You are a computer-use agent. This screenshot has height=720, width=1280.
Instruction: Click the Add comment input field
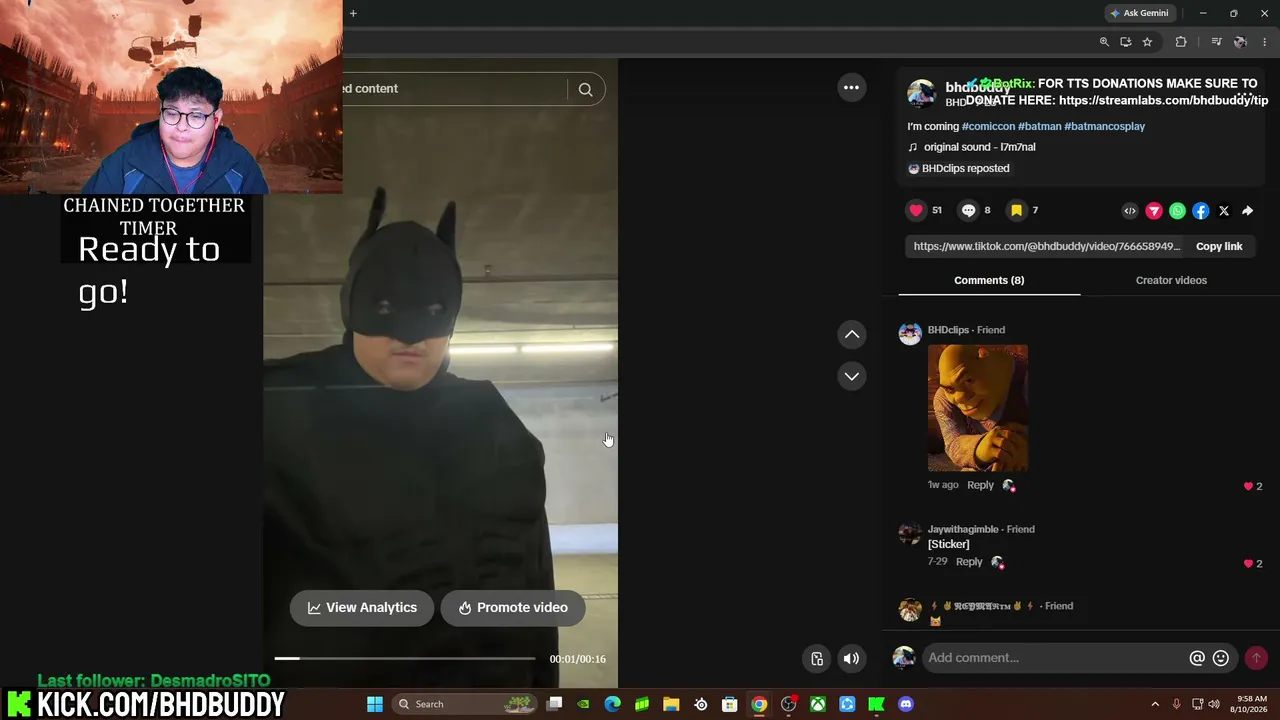1053,658
